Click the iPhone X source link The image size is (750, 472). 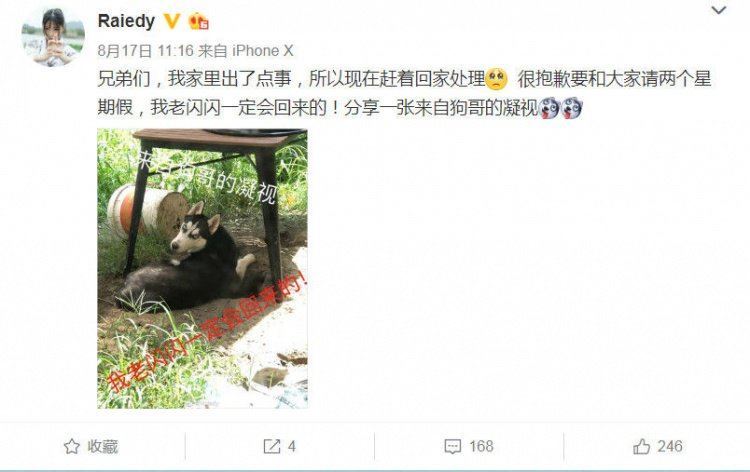coord(263,51)
